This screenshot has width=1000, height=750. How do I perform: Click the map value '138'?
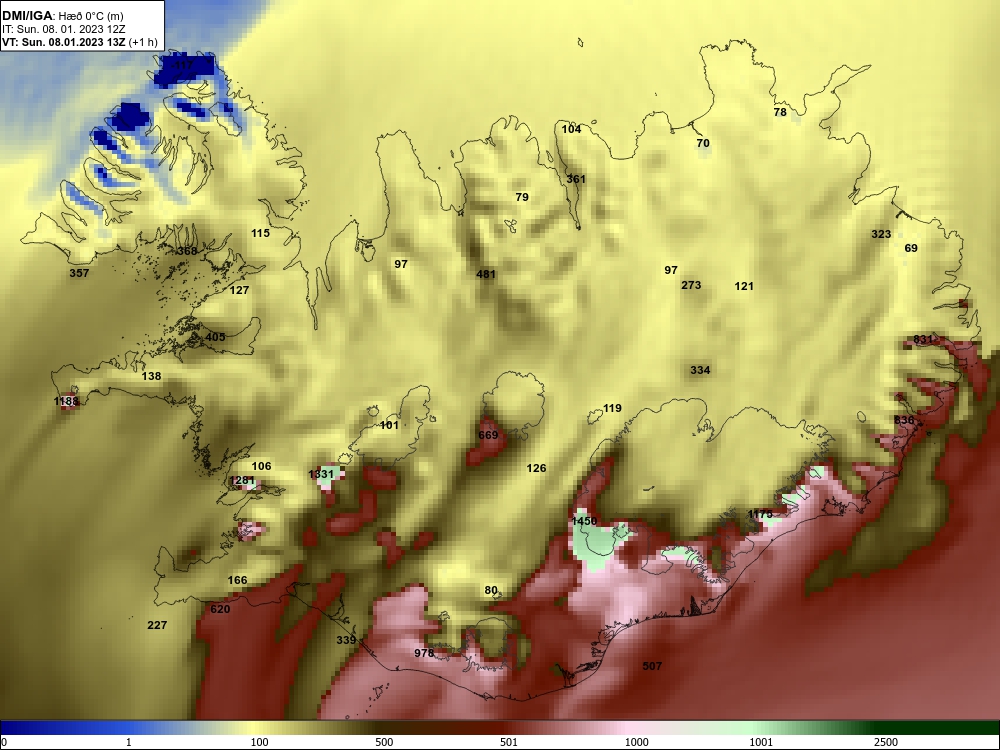click(x=151, y=376)
